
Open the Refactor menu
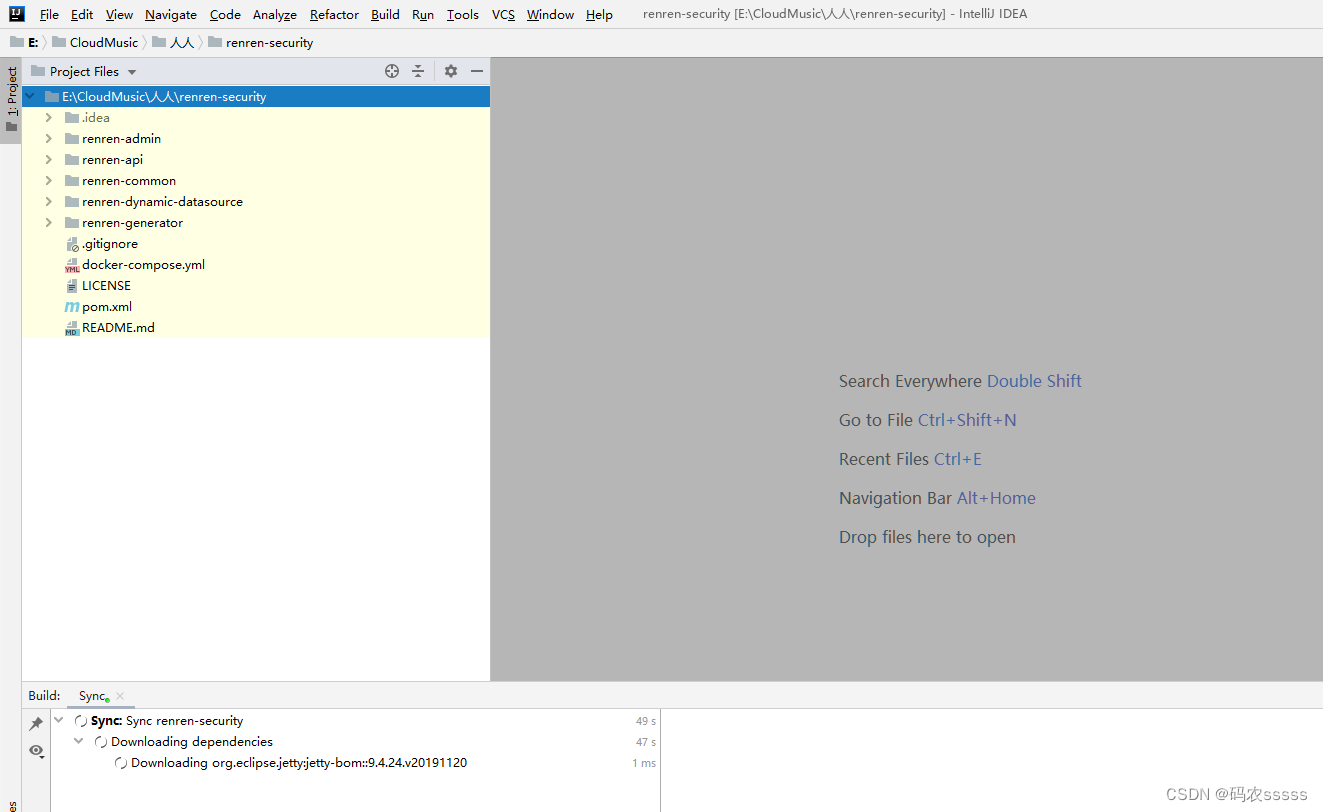(334, 14)
